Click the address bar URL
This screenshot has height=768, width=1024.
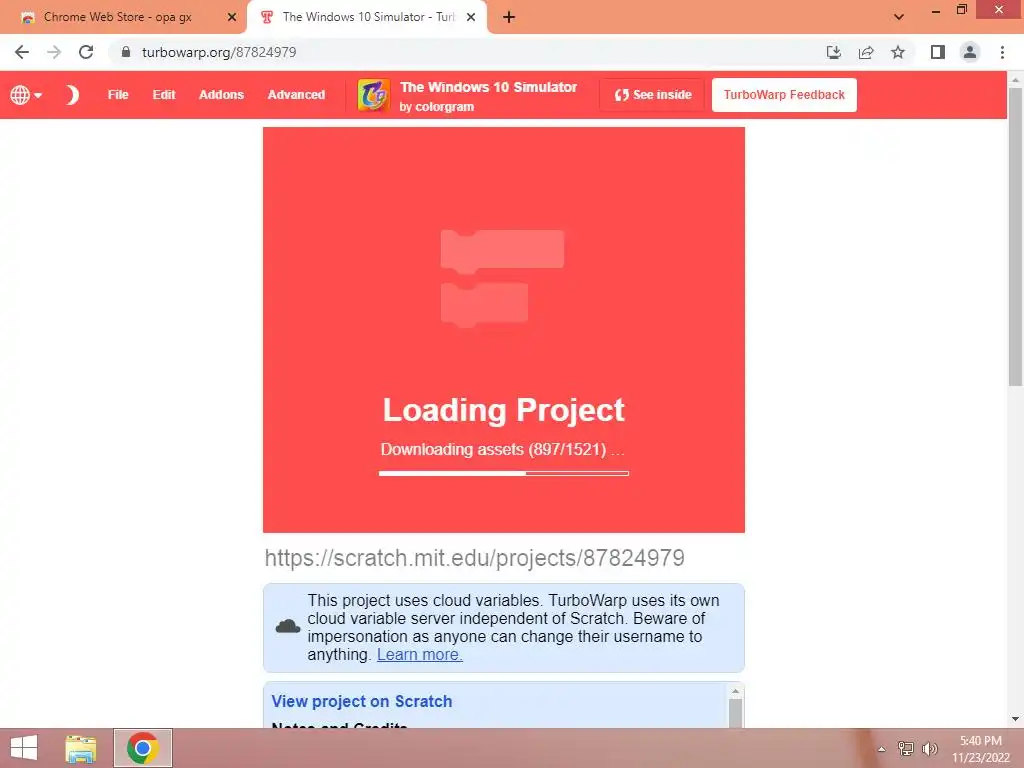tap(219, 52)
